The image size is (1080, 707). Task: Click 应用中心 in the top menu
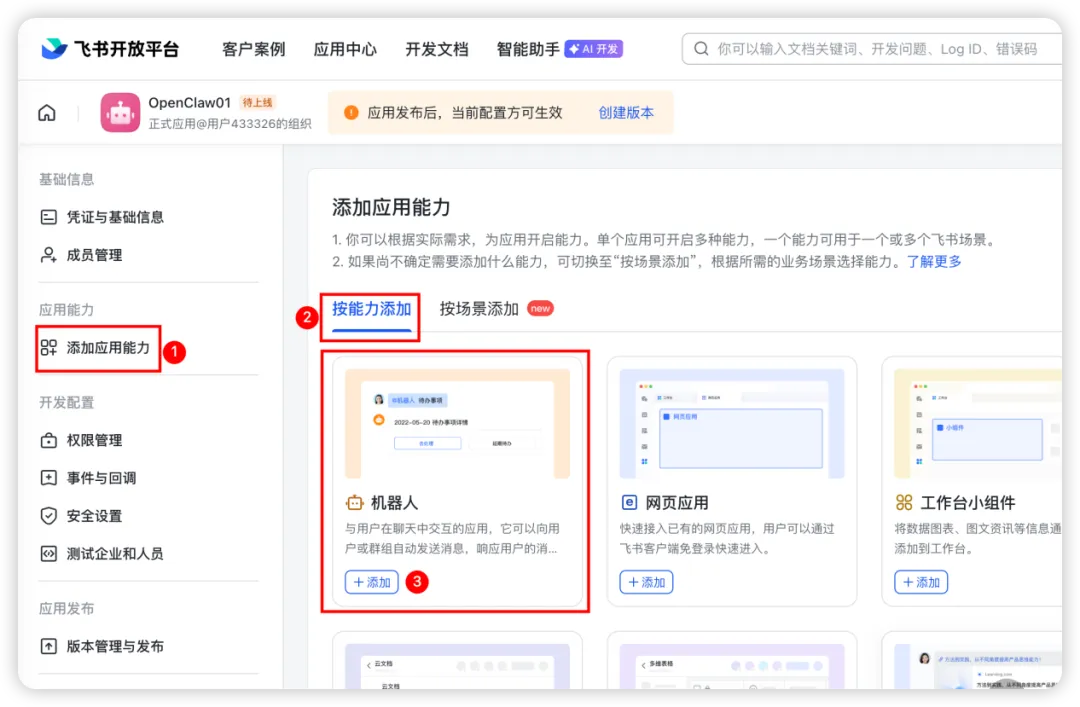345,47
